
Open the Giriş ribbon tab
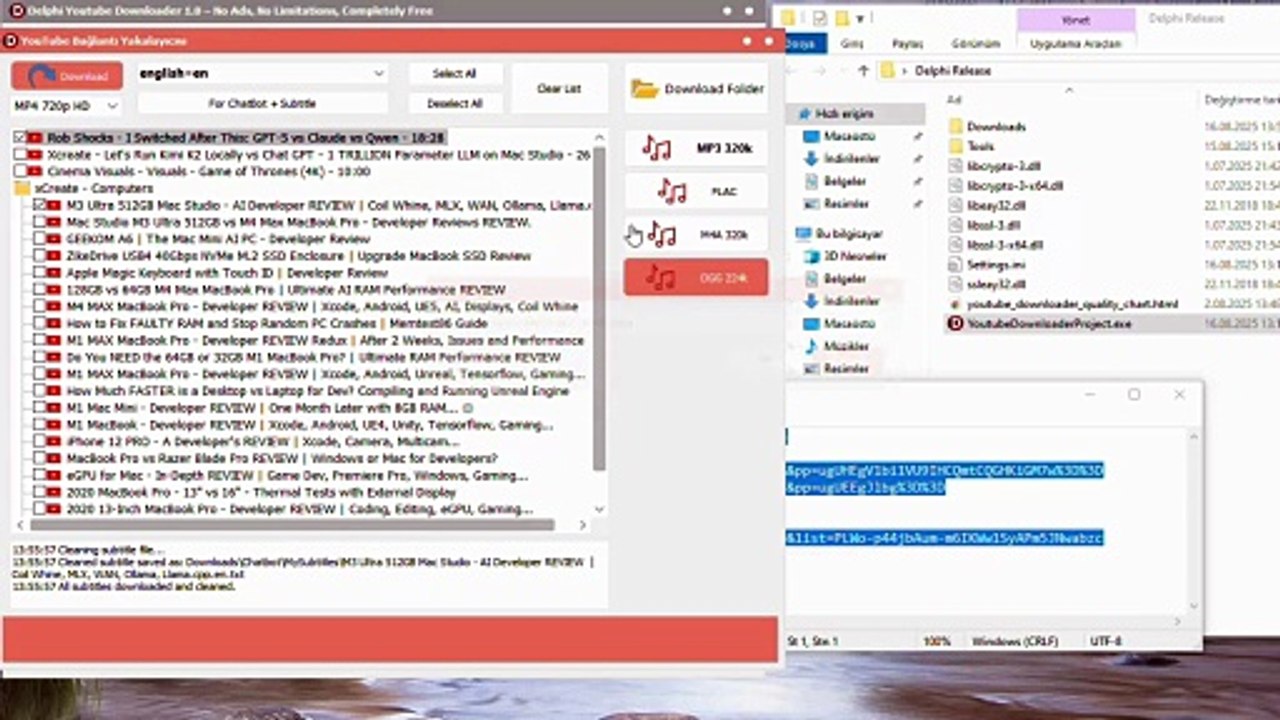pyautogui.click(x=852, y=44)
